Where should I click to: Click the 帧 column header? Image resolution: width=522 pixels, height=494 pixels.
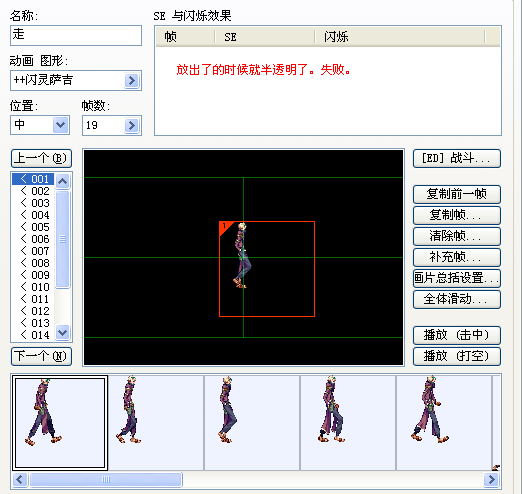185,37
